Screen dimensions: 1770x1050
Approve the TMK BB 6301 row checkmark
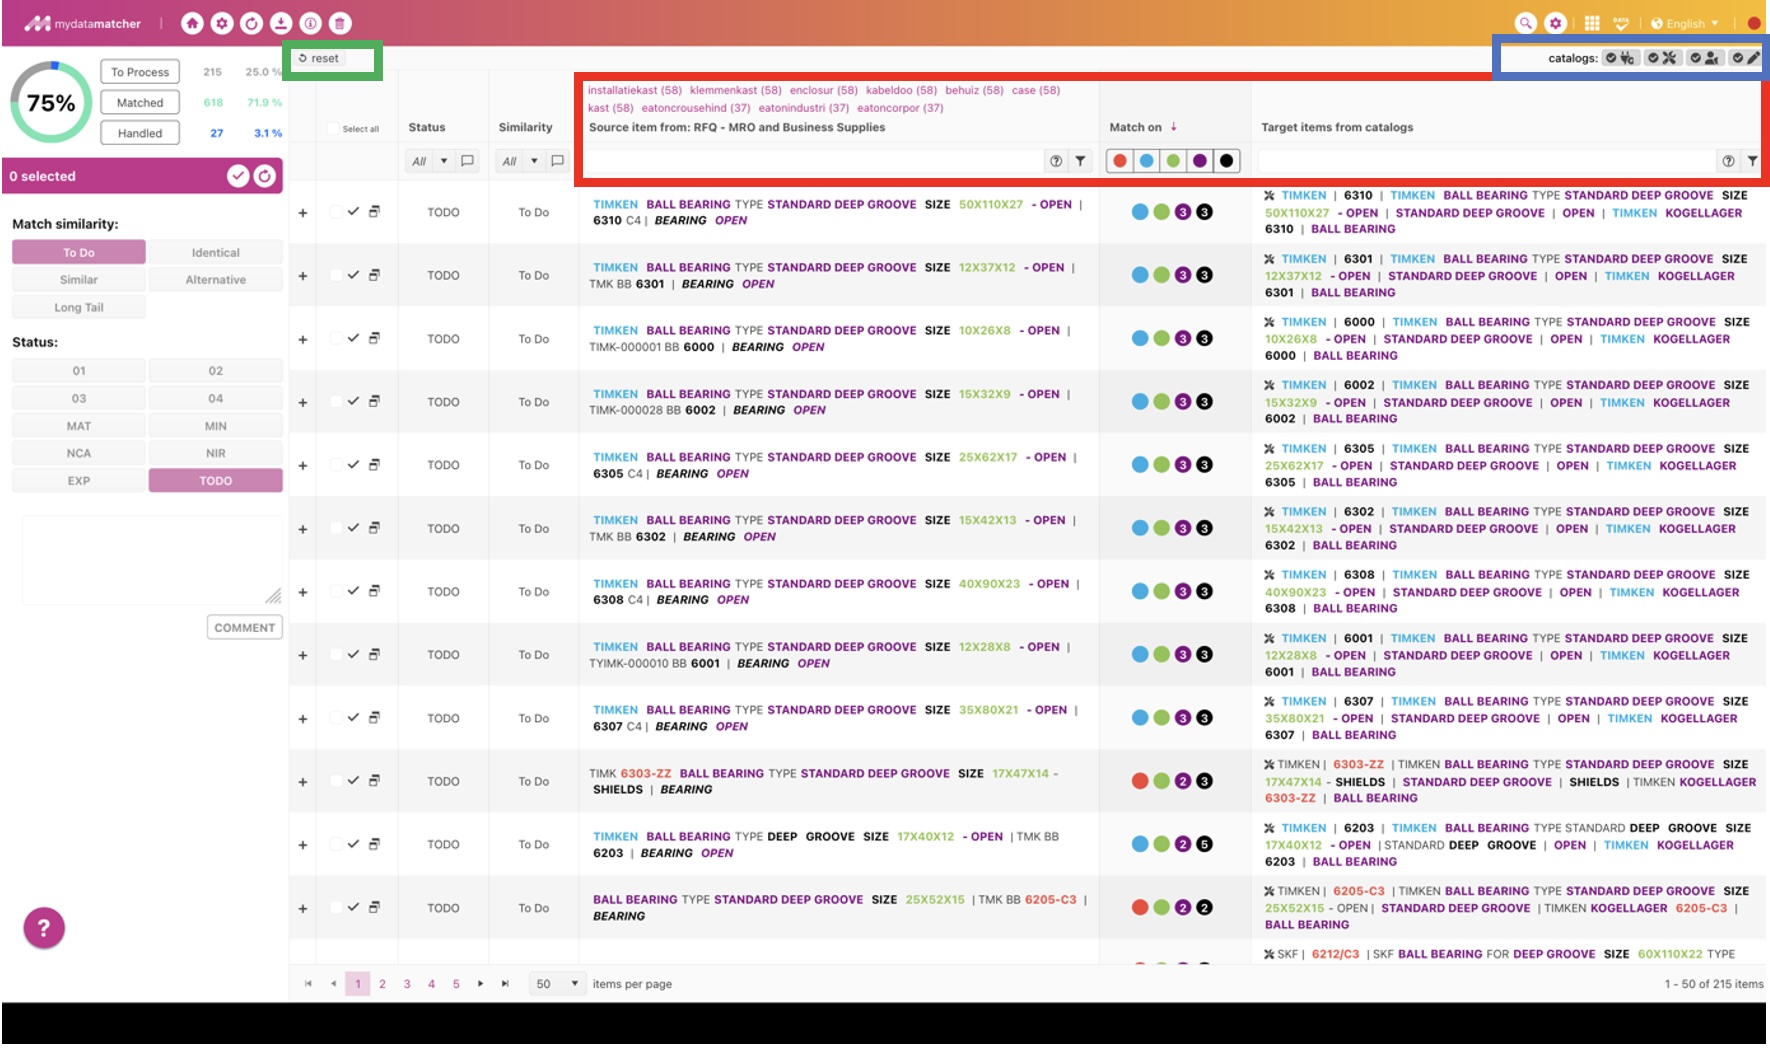pos(353,275)
